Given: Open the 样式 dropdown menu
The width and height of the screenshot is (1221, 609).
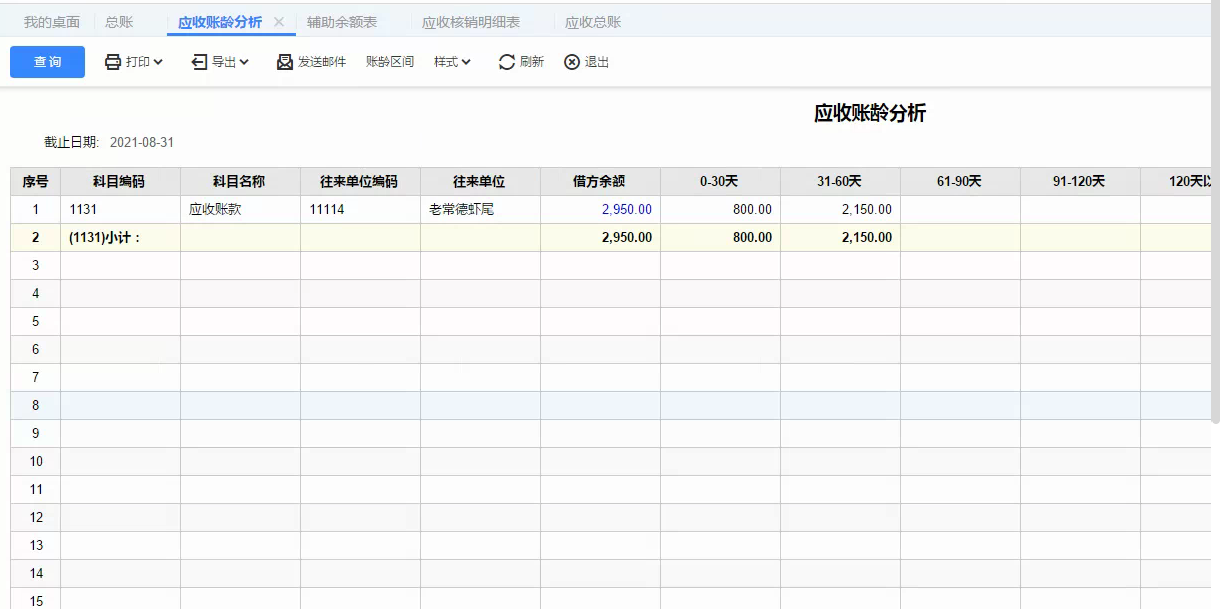Looking at the screenshot, I should click(452, 62).
